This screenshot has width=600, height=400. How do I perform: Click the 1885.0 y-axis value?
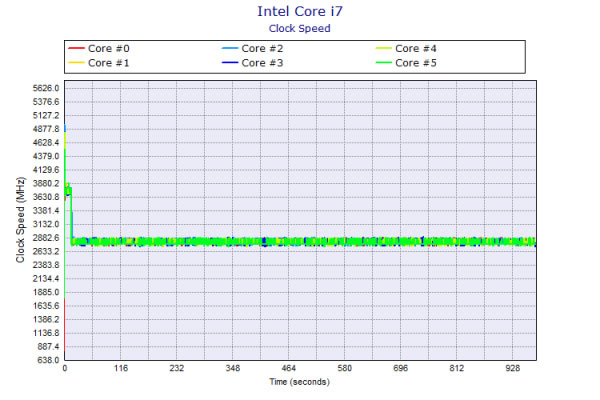[46, 292]
